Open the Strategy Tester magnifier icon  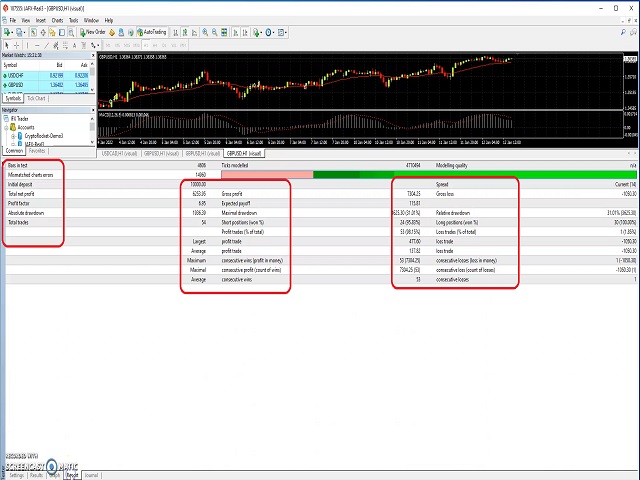[71, 32]
